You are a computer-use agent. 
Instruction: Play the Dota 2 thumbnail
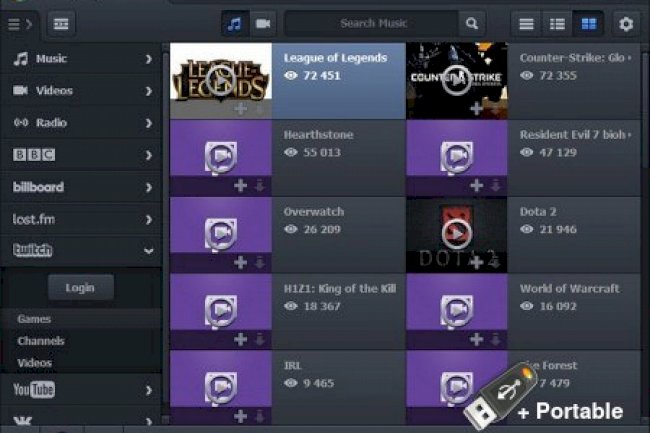[x=456, y=234]
